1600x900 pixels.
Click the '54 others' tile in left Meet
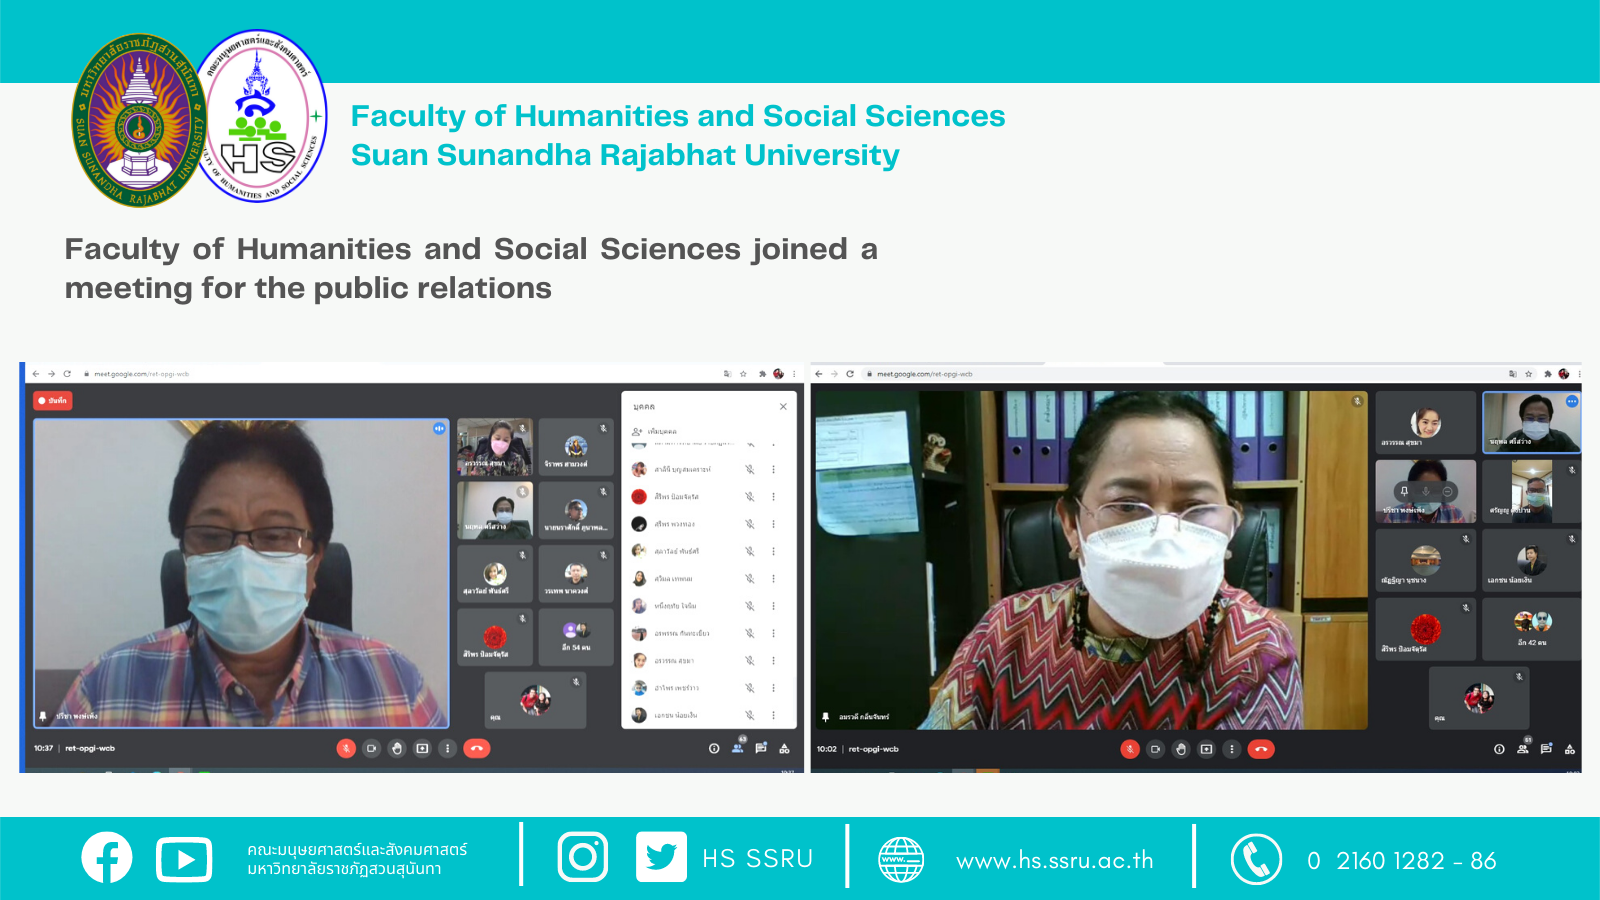point(576,637)
